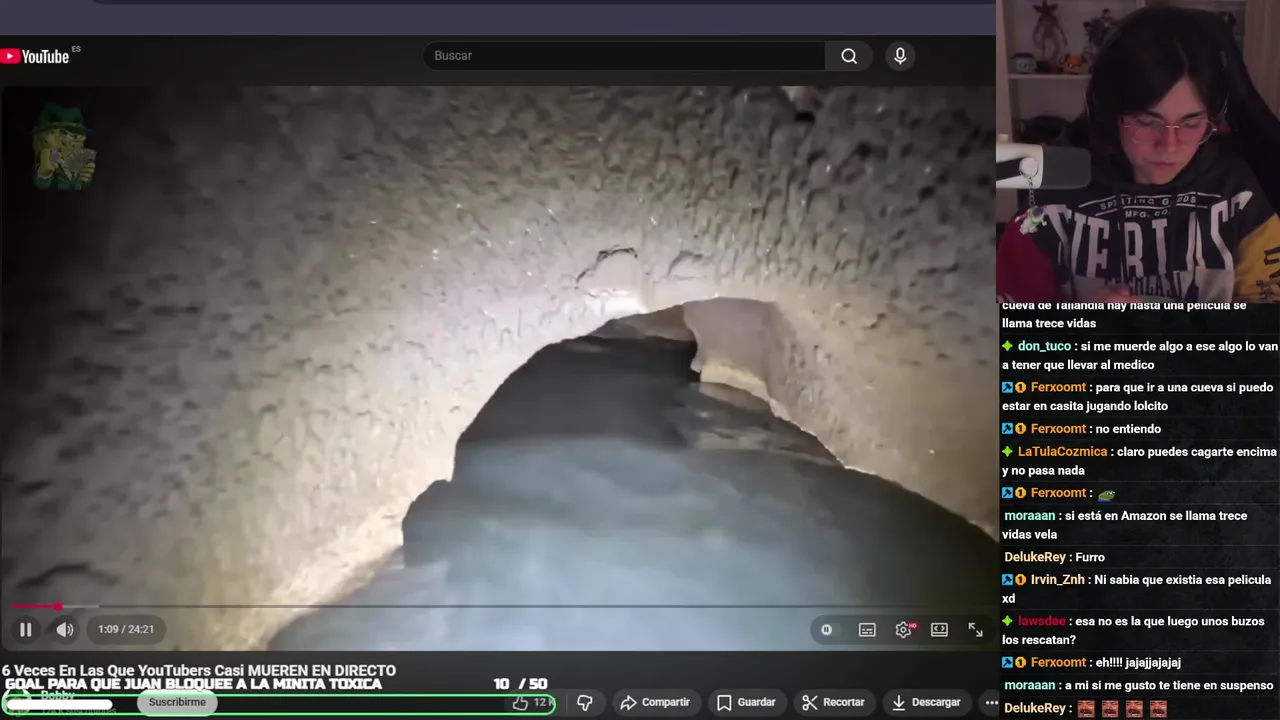The width and height of the screenshot is (1280, 720).
Task: Toggle subtitles captions button
Action: pyautogui.click(x=867, y=629)
